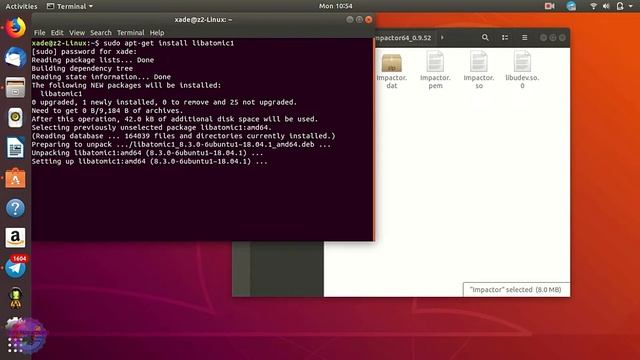Screen dimensions: 640x360
Task: Click the volume speaker icon
Action: [x=606, y=6]
